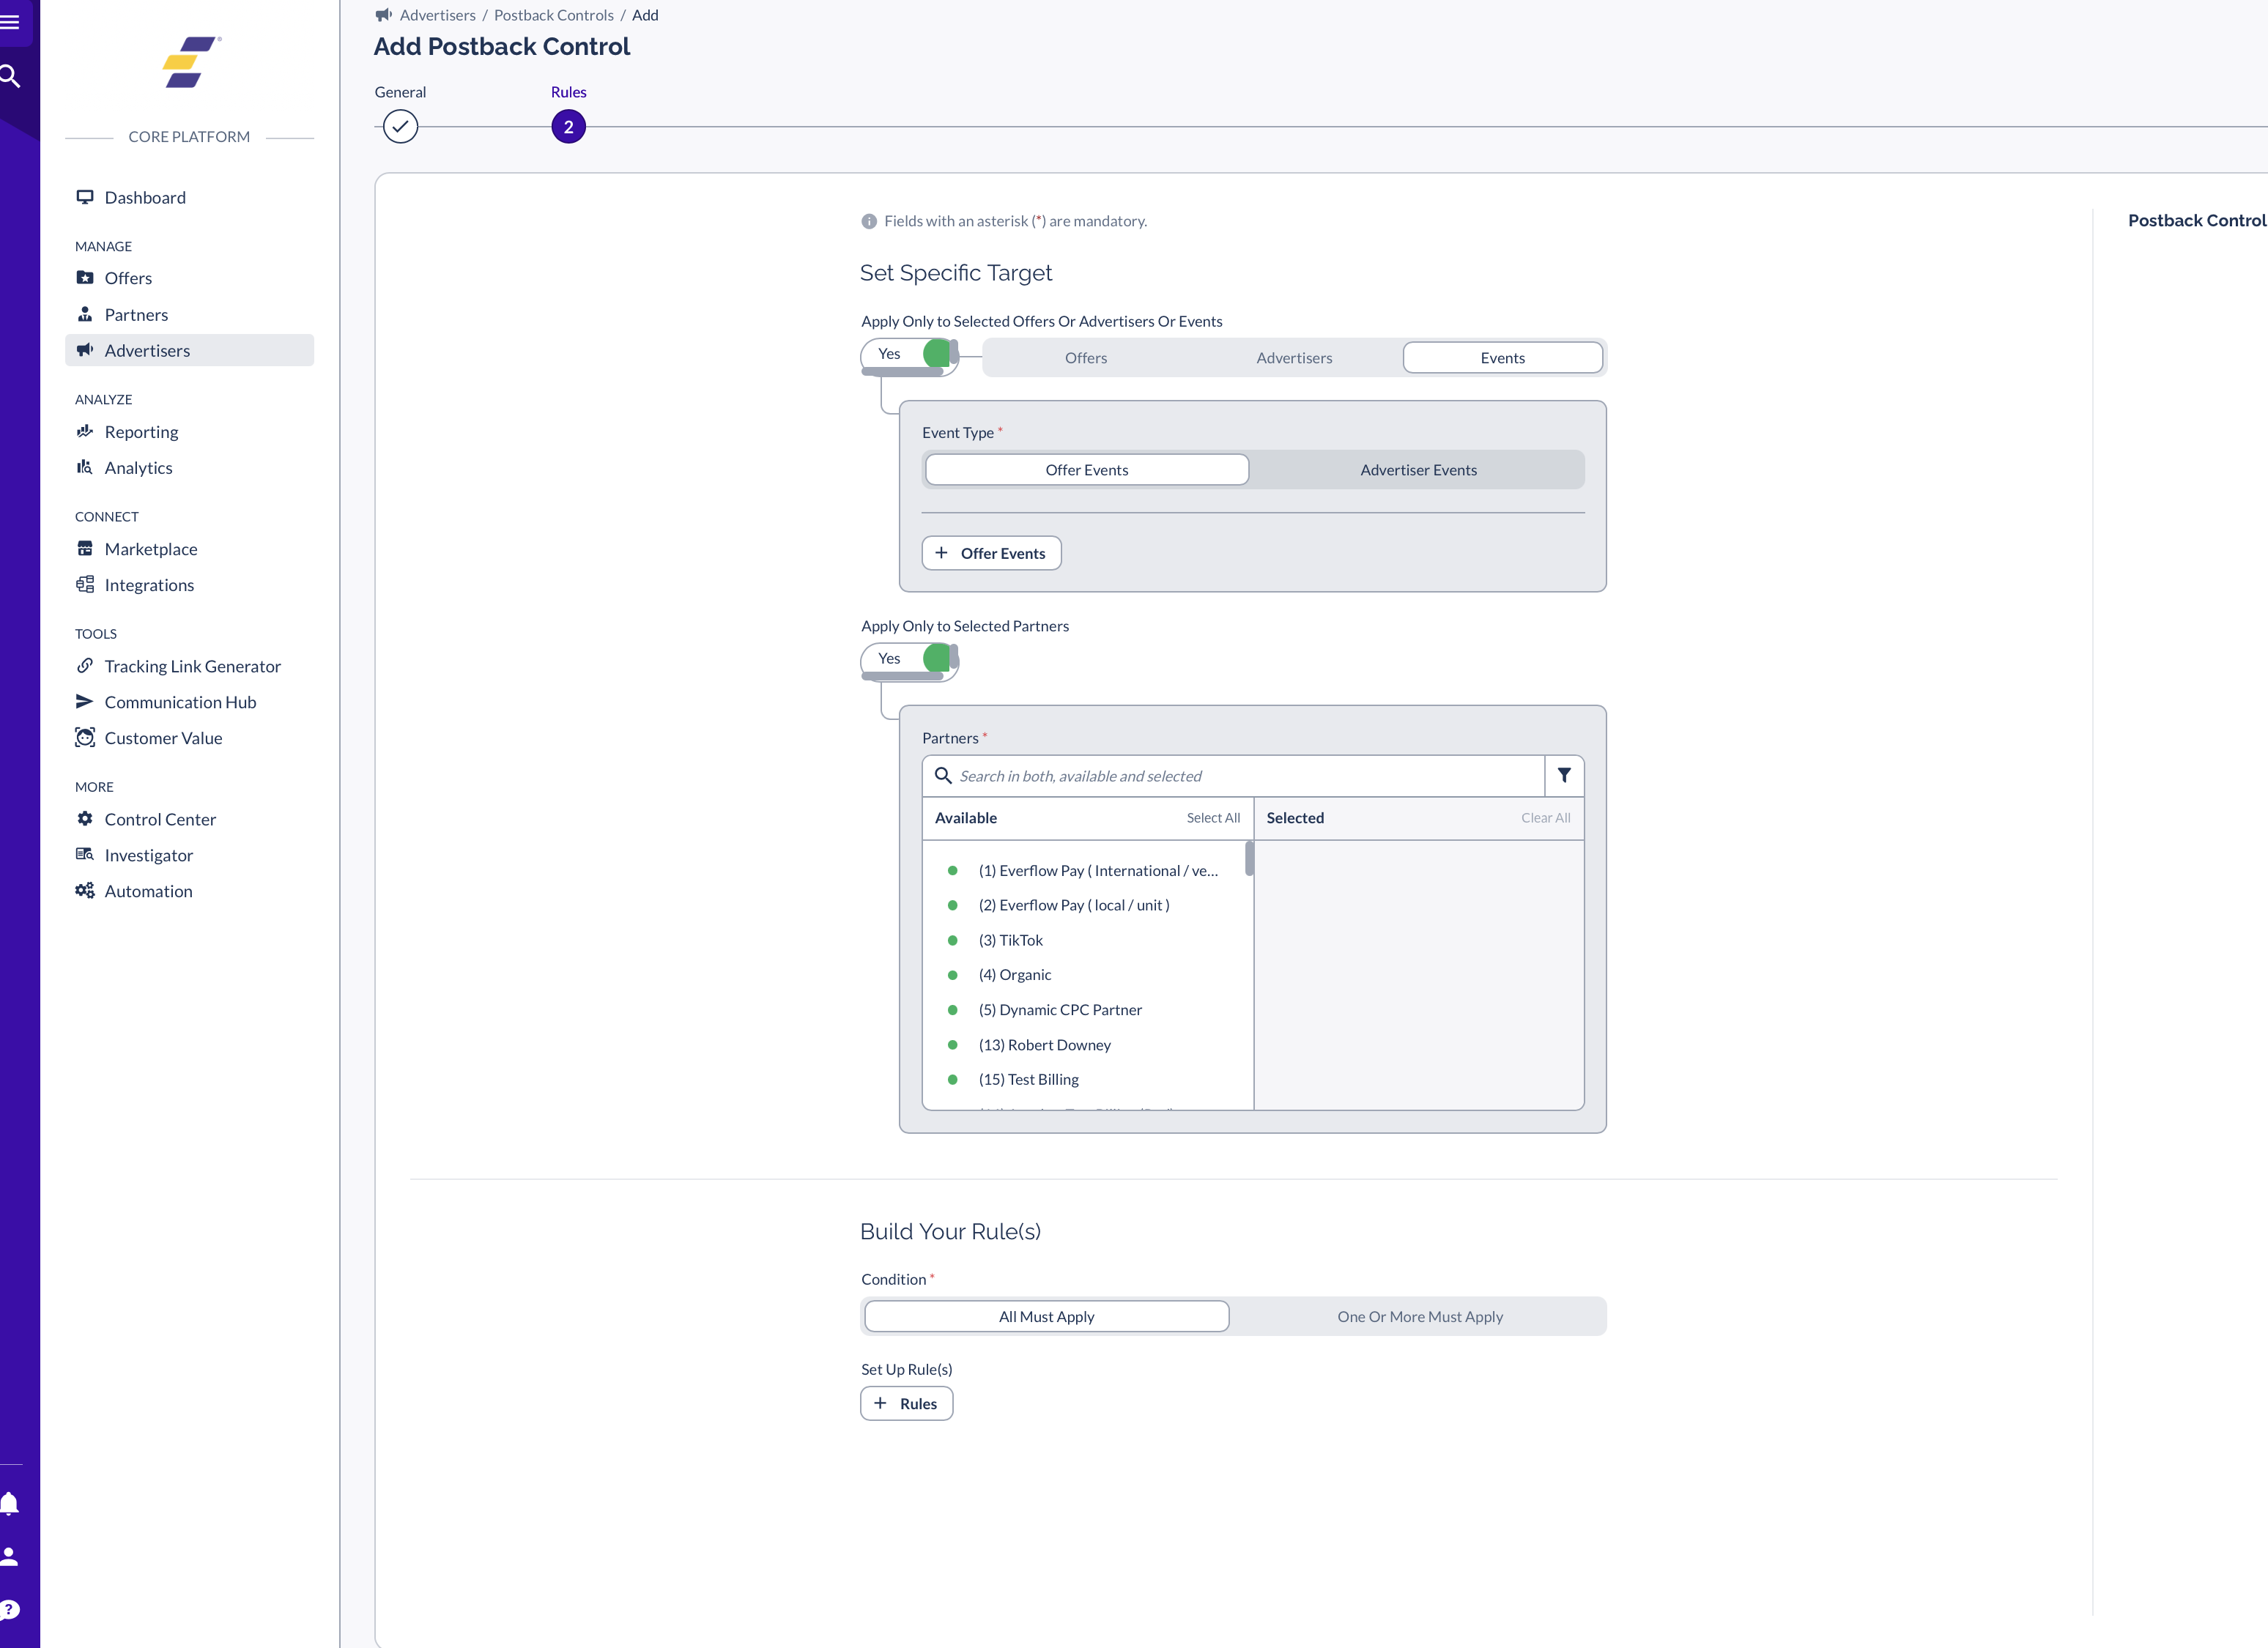Click the Investigator icon

click(x=85, y=854)
